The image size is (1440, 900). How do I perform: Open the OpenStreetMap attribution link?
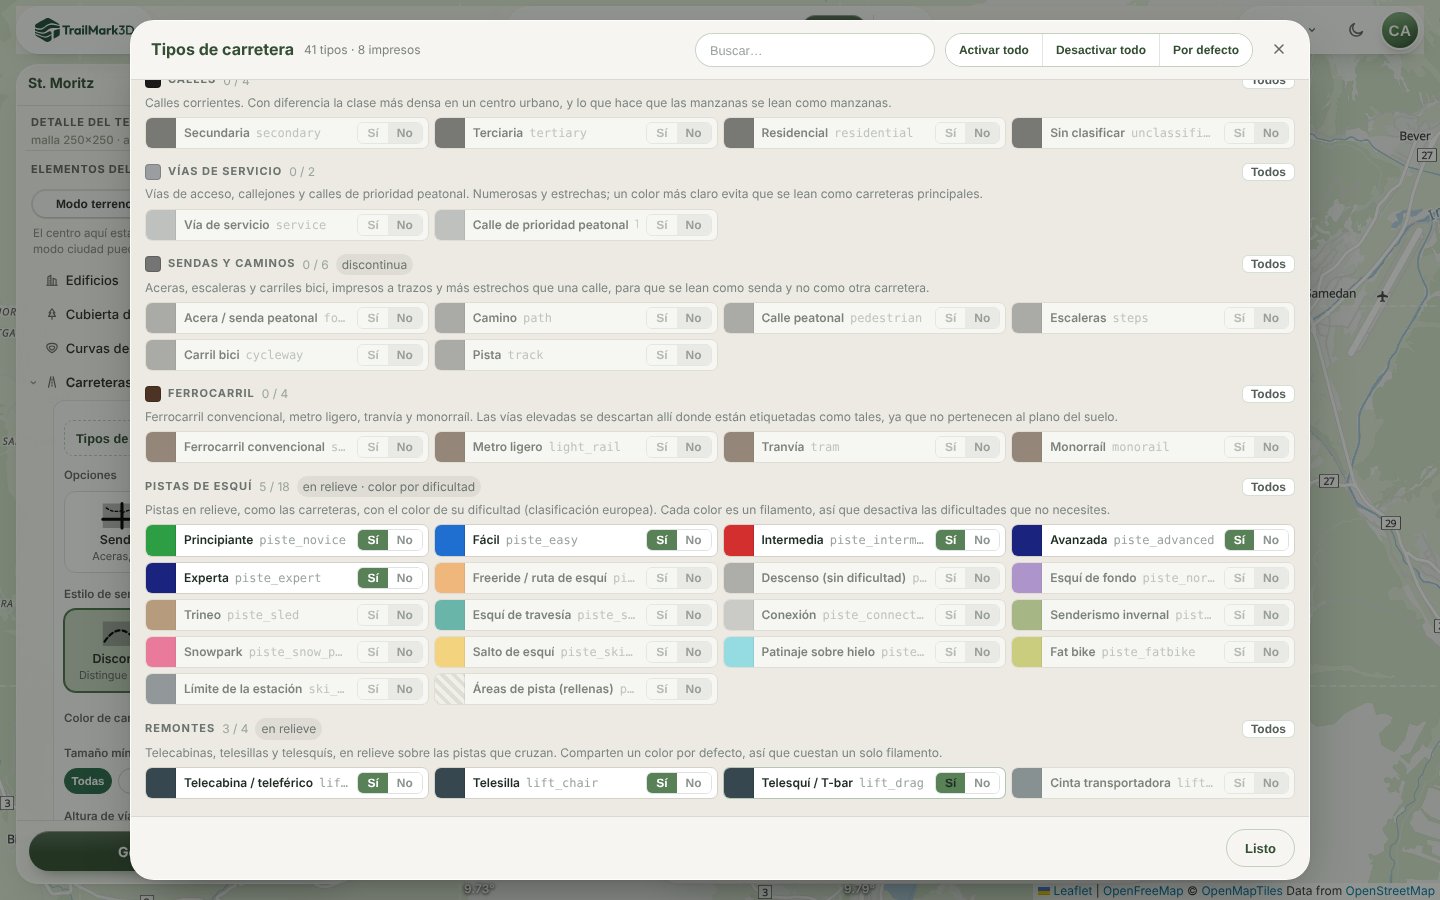pos(1390,891)
